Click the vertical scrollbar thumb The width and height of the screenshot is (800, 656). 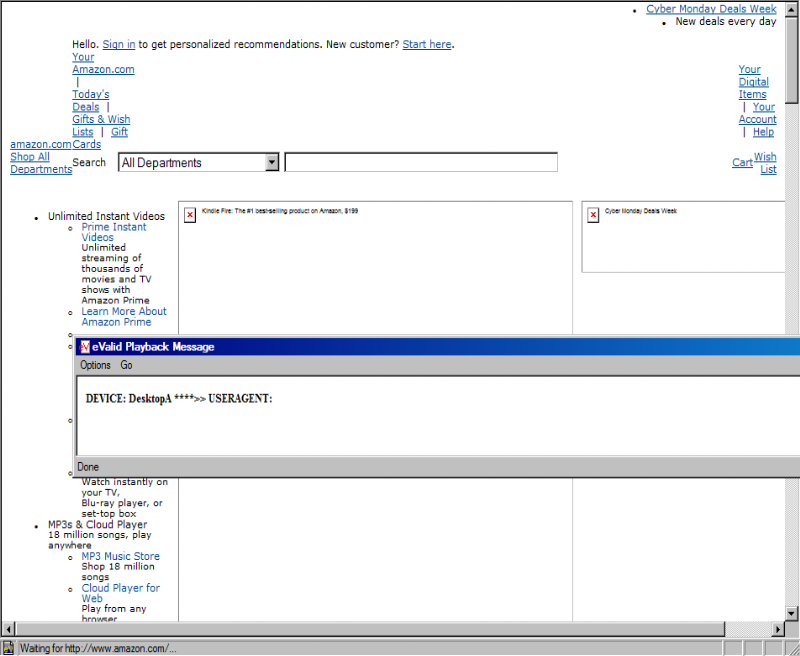point(792,60)
